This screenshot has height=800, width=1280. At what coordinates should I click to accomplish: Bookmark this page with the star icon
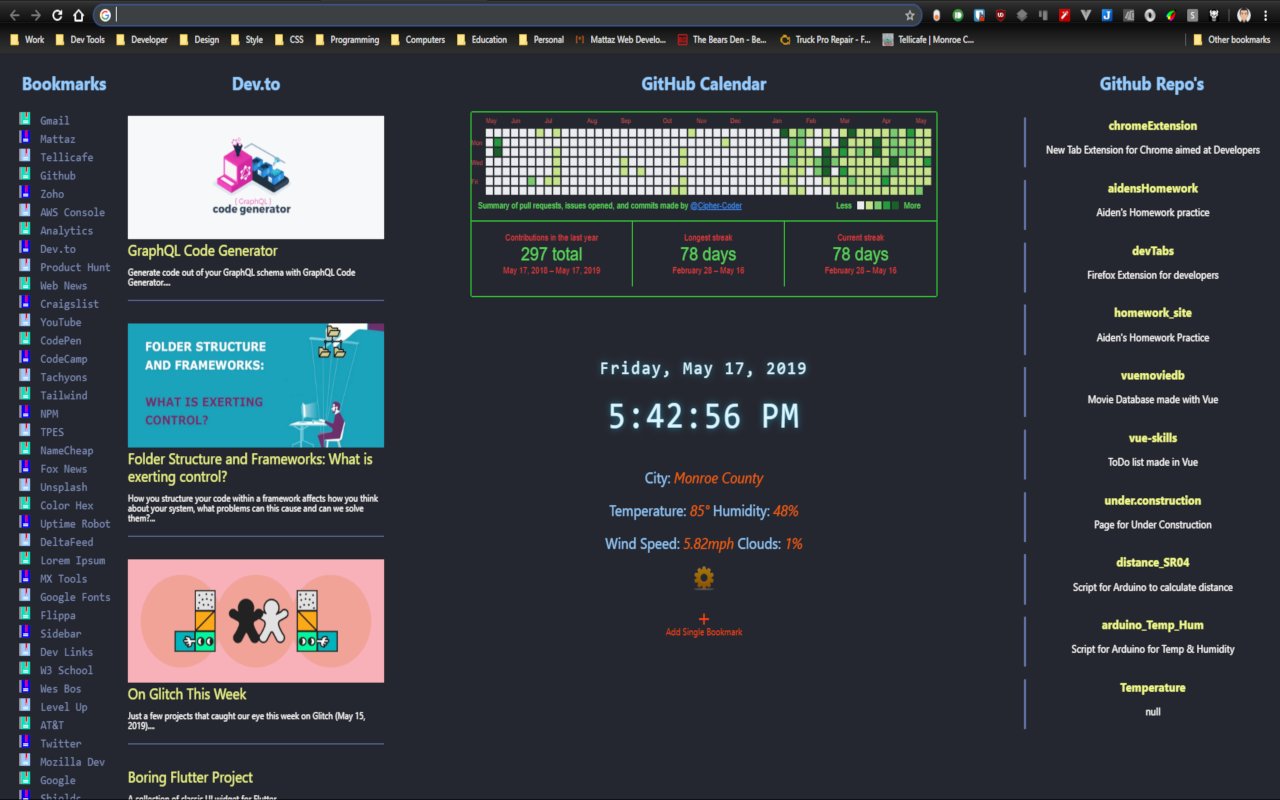pyautogui.click(x=909, y=15)
